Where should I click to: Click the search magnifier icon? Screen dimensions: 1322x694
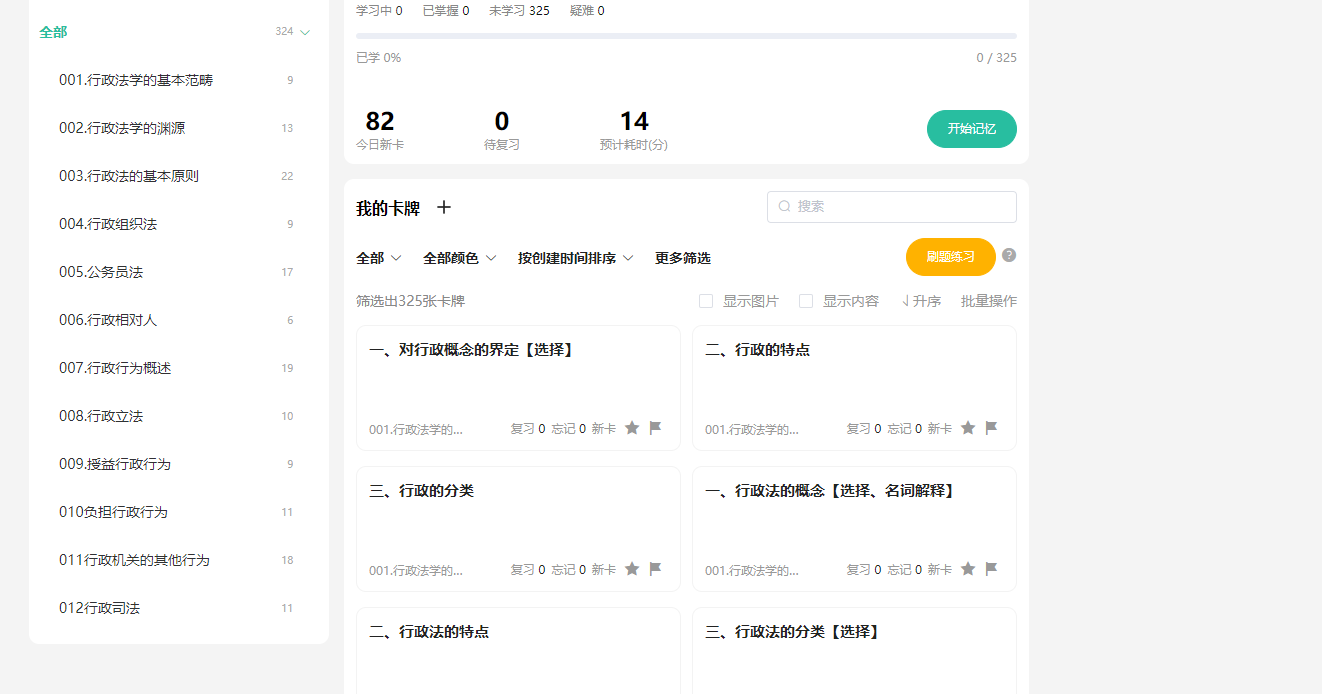(785, 207)
